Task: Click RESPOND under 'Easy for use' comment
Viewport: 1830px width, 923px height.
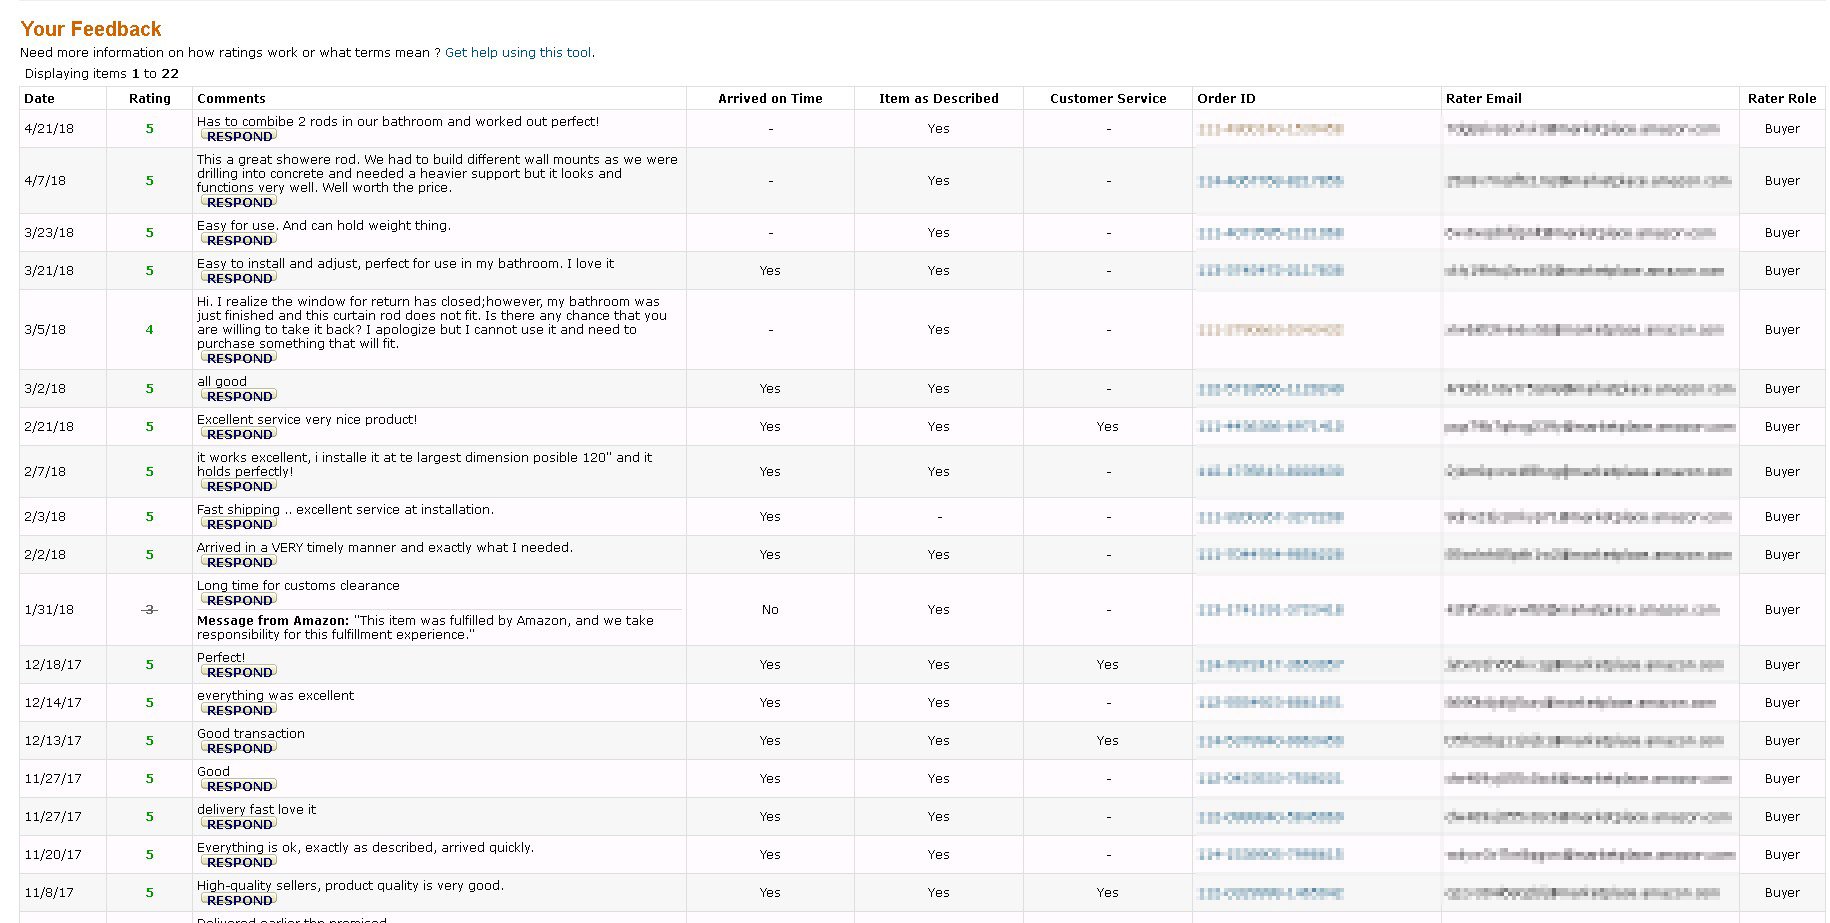Action: click(x=239, y=240)
